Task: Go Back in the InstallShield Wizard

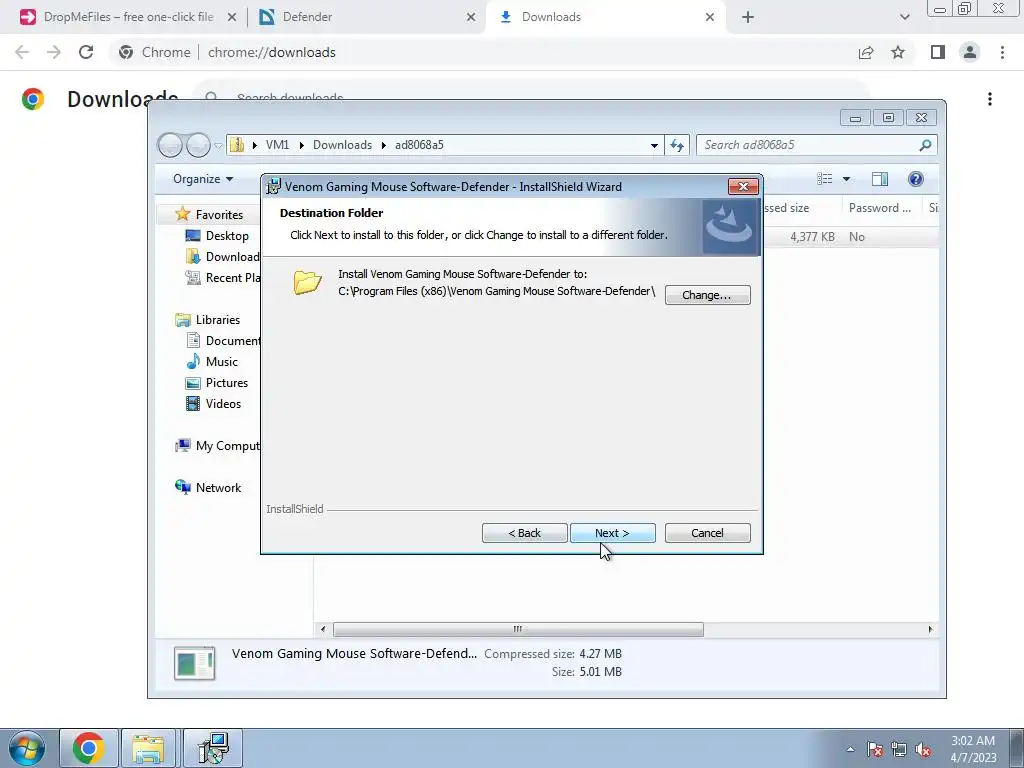Action: pyautogui.click(x=524, y=533)
